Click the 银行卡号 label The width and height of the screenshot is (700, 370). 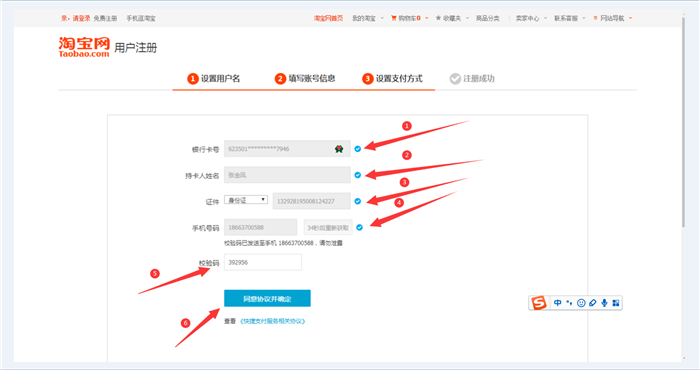point(206,150)
